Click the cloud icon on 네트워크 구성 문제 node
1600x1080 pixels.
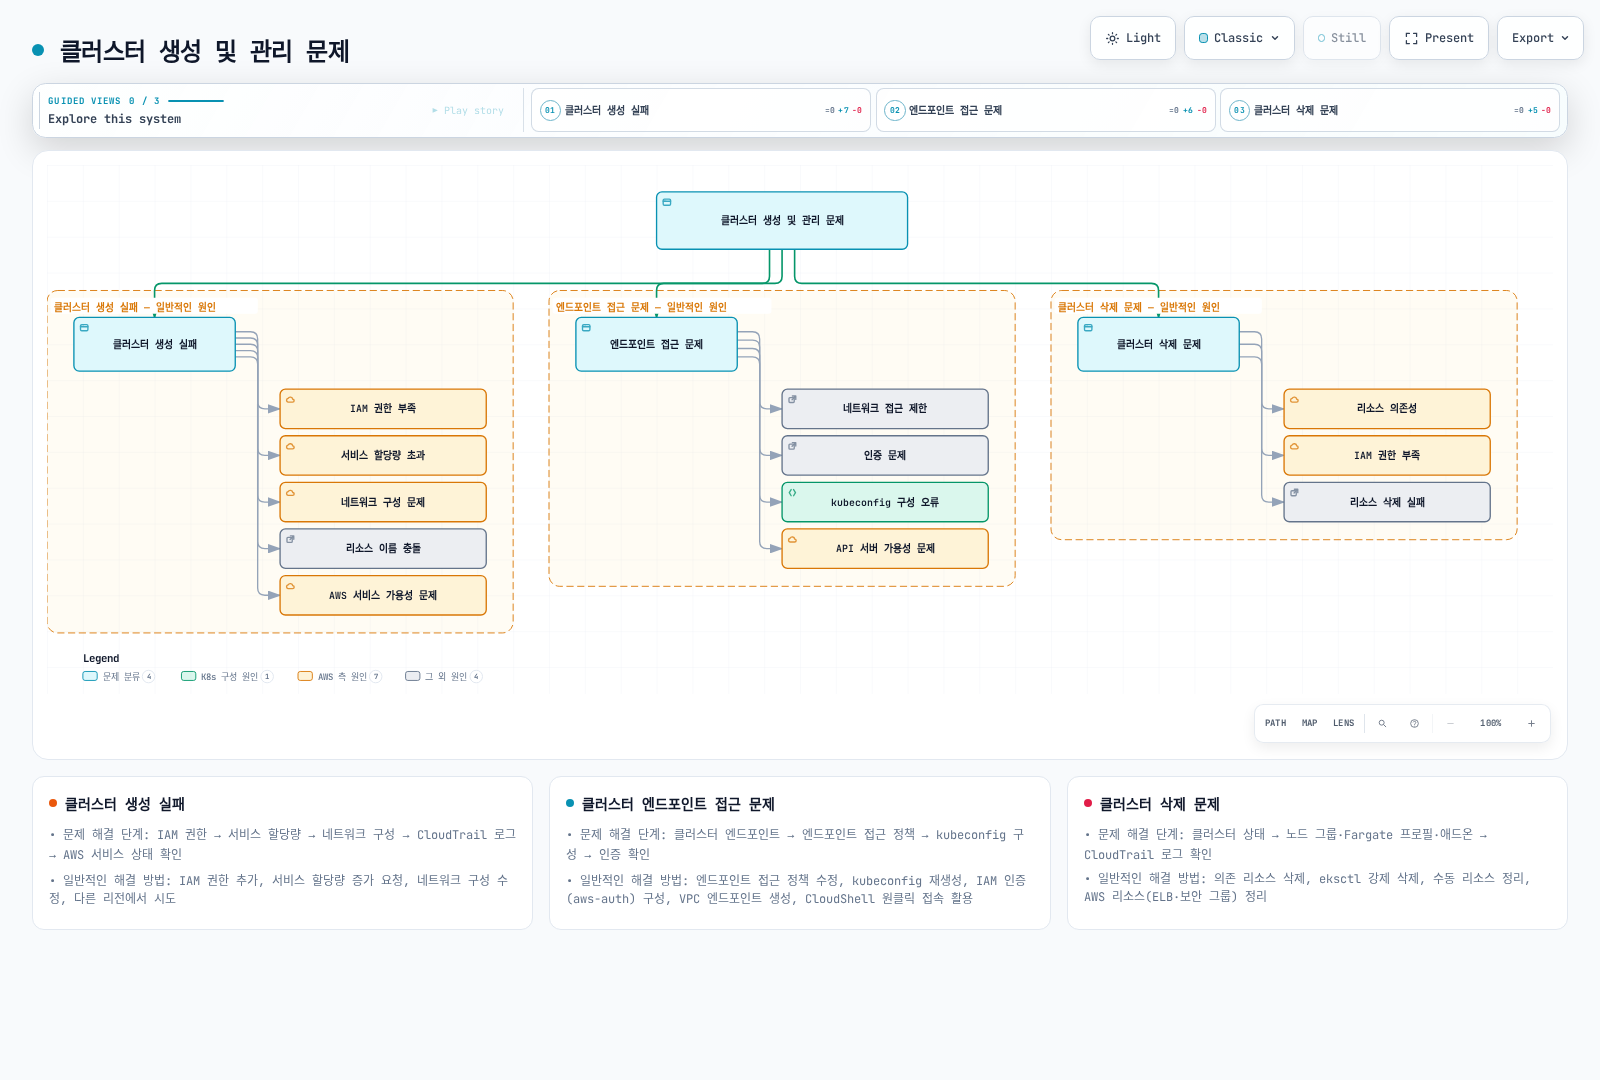tap(290, 493)
